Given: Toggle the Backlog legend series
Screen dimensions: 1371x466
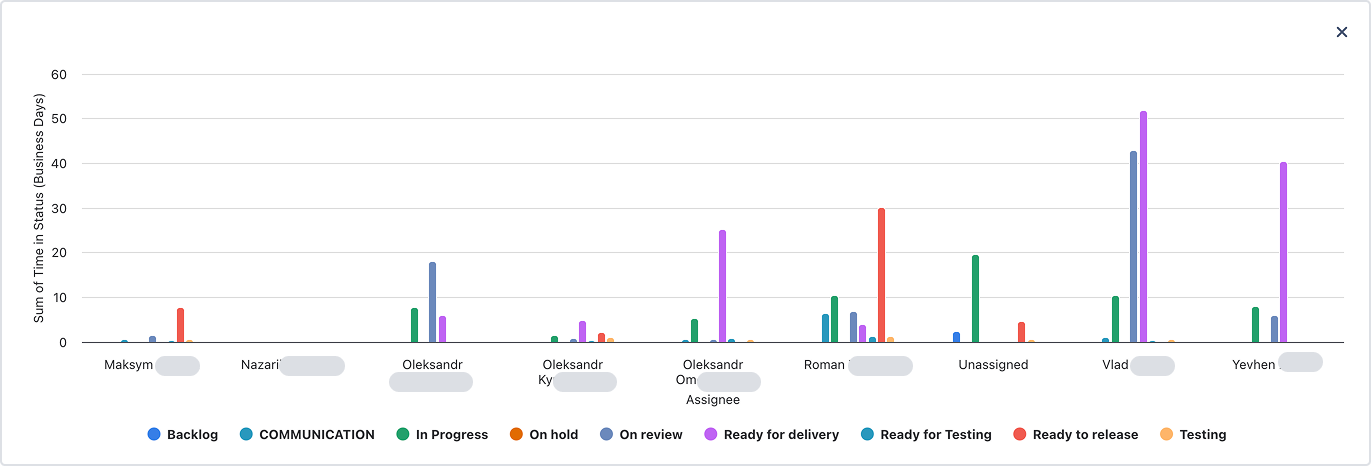Looking at the screenshot, I should 182,434.
